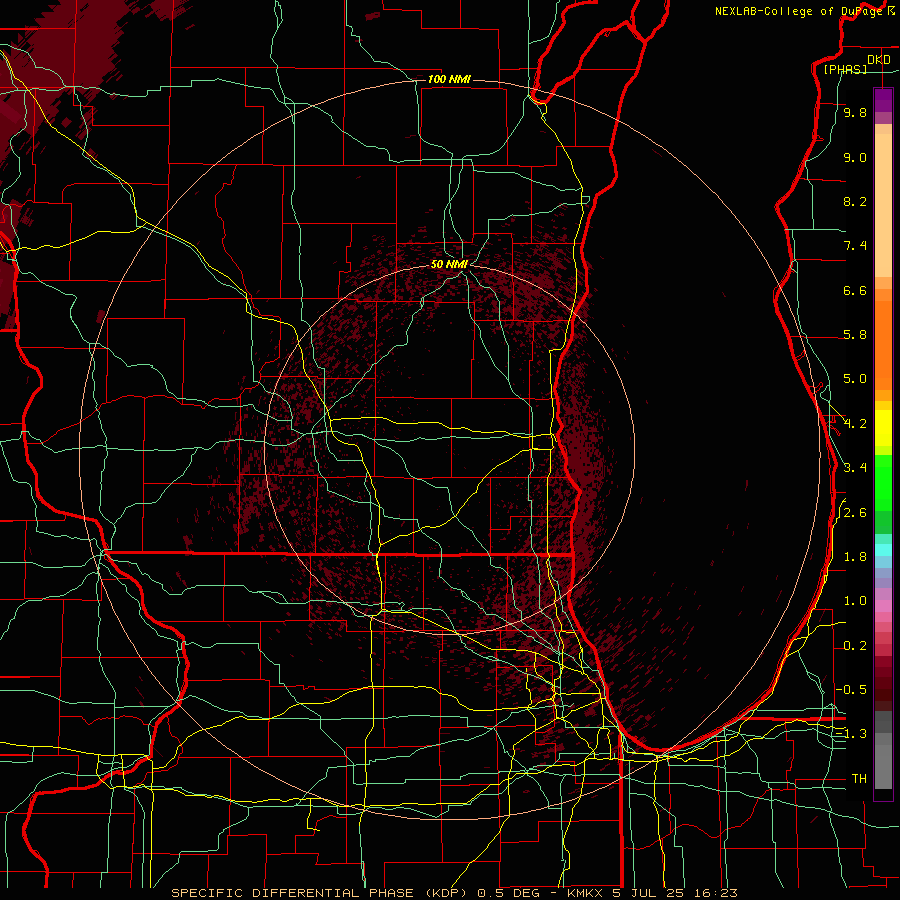Screen dimensions: 900x900
Task: Pick the yellow color bar segment
Action: (x=883, y=428)
